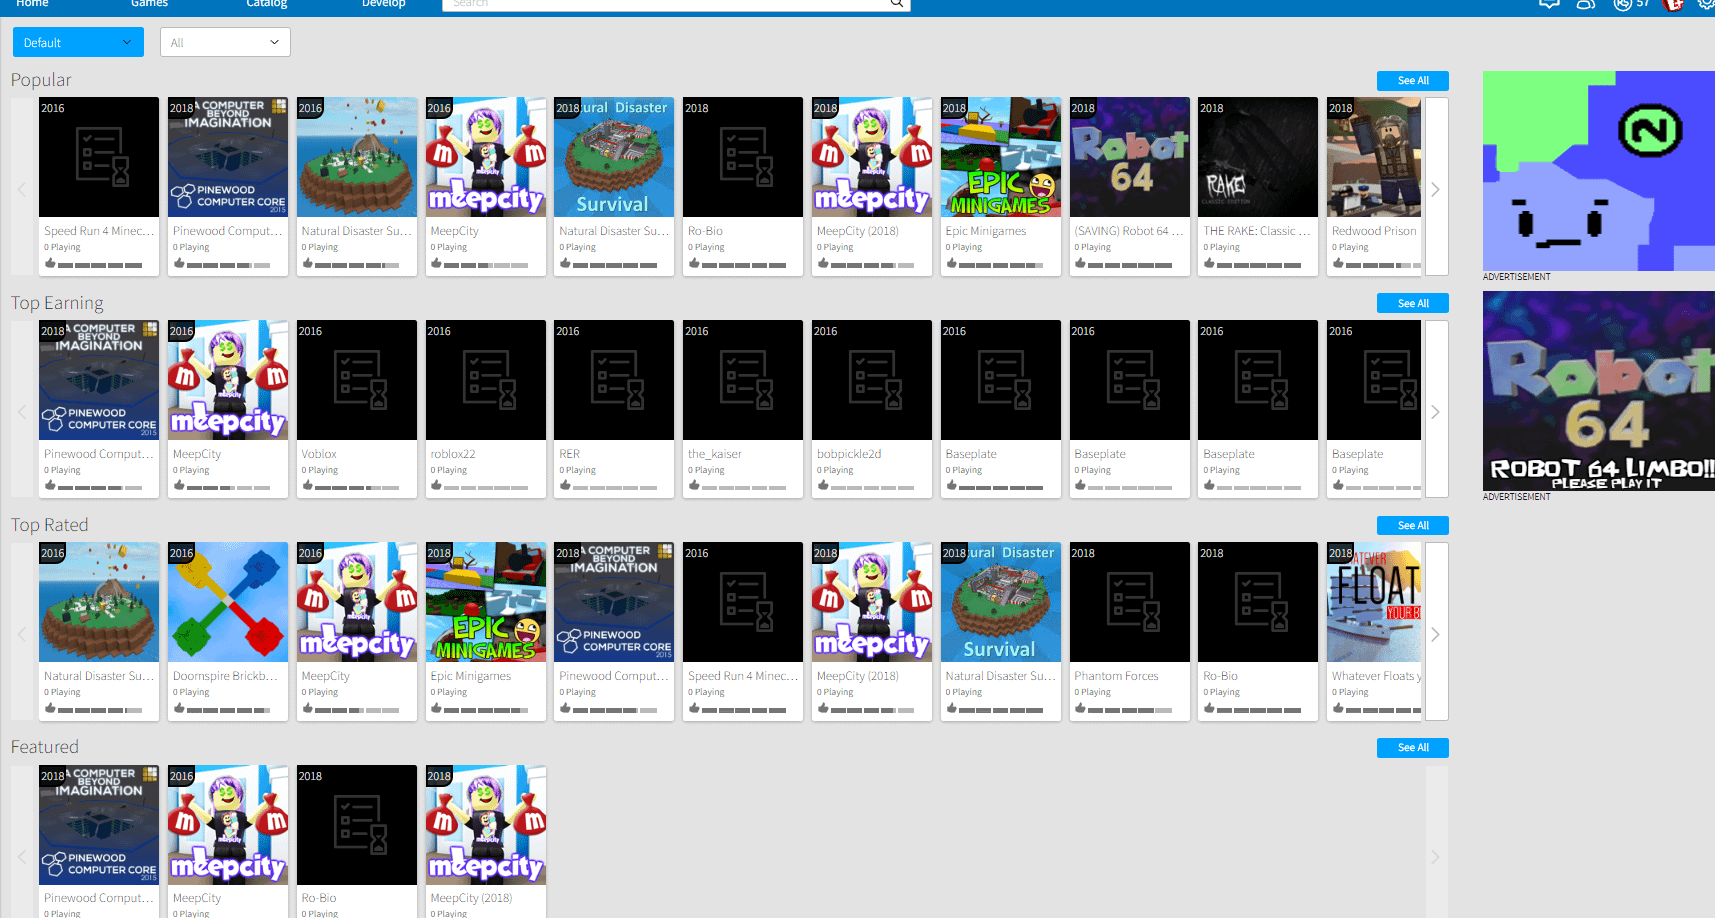Click rating bar on Popular MeepCity (2018) card
Image resolution: width=1715 pixels, height=918 pixels.
(872, 265)
